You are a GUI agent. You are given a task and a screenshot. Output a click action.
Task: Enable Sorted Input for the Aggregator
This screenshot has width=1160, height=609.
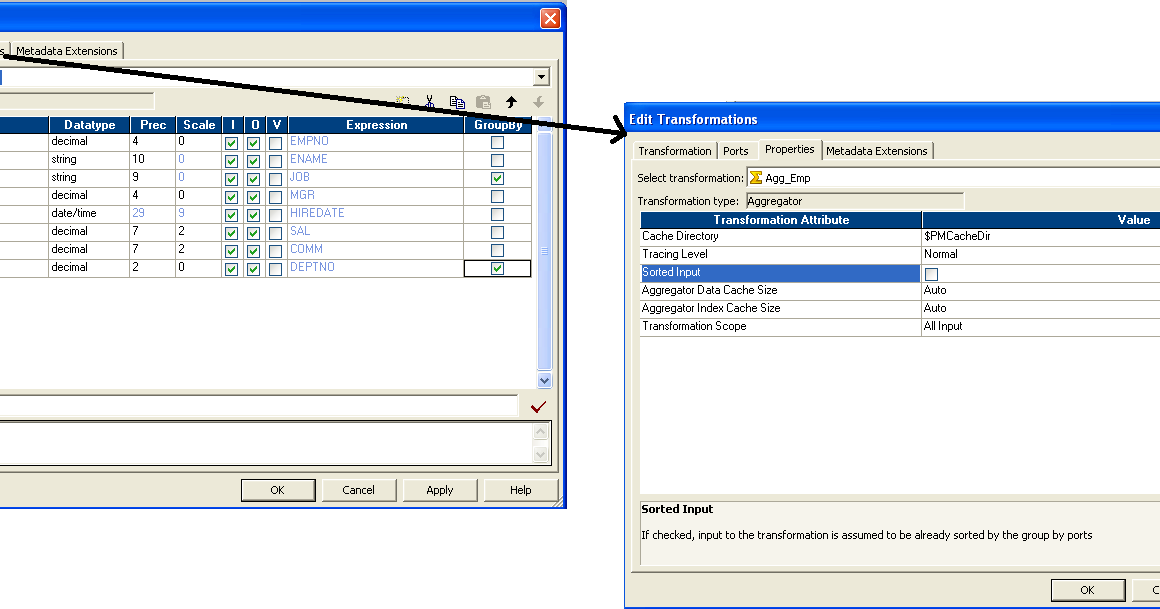point(931,273)
